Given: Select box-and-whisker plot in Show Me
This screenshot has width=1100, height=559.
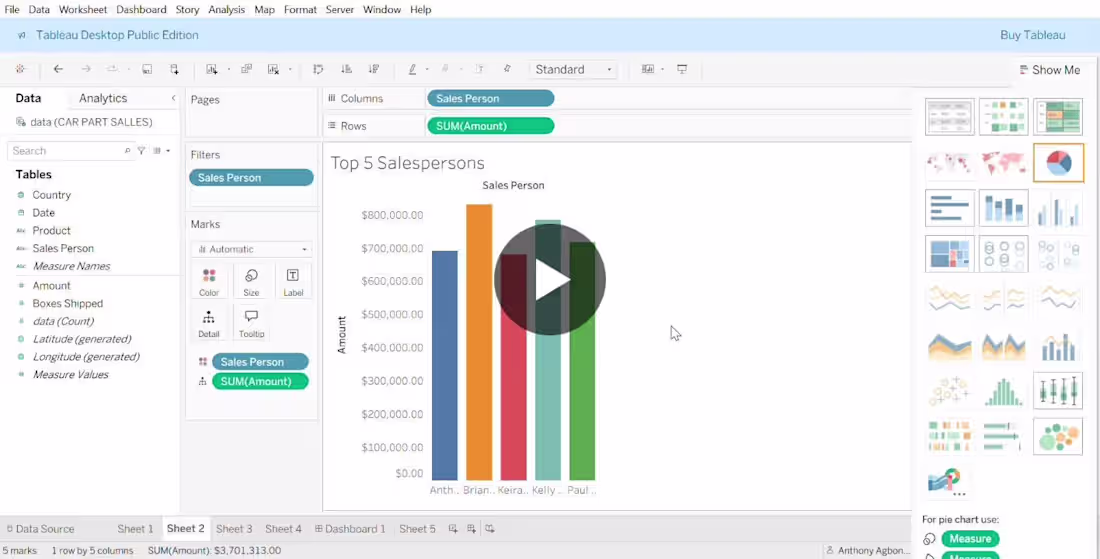Looking at the screenshot, I should tap(1058, 390).
